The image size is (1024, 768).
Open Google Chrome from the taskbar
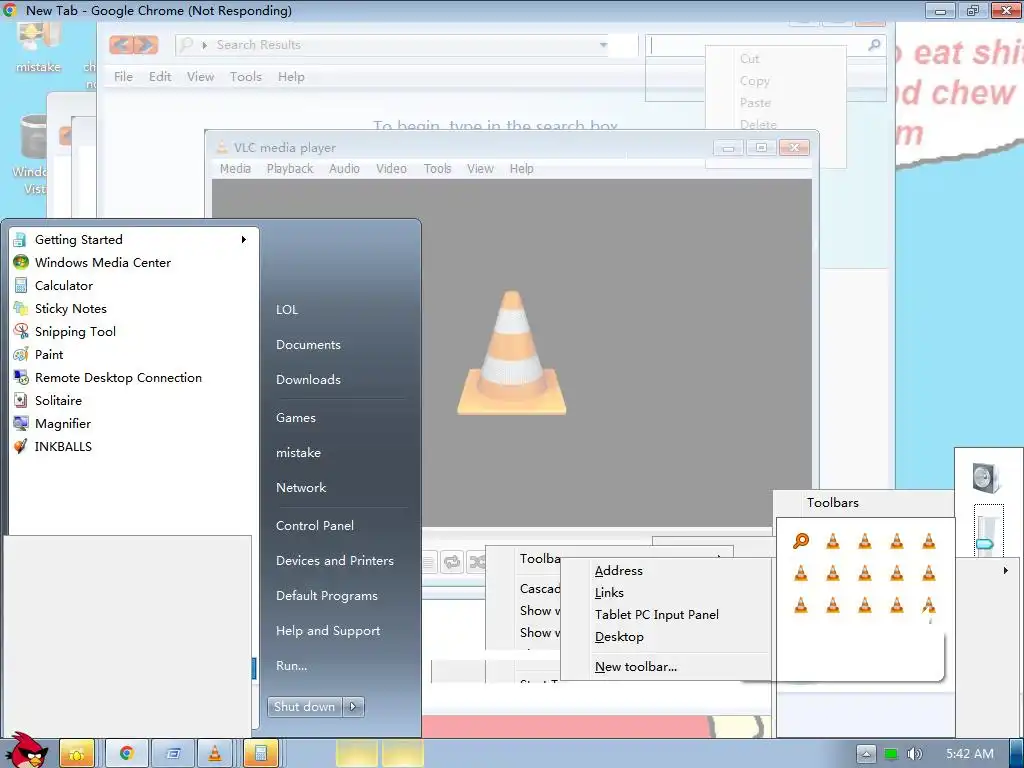coord(127,754)
